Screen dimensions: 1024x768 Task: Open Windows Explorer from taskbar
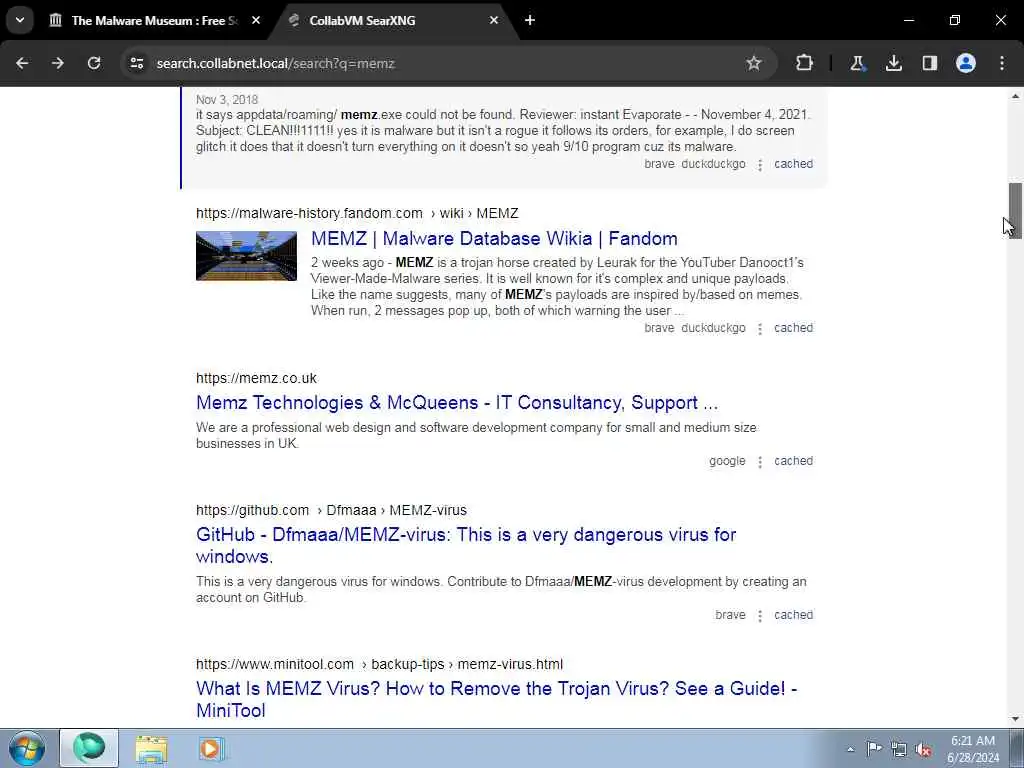(x=152, y=748)
